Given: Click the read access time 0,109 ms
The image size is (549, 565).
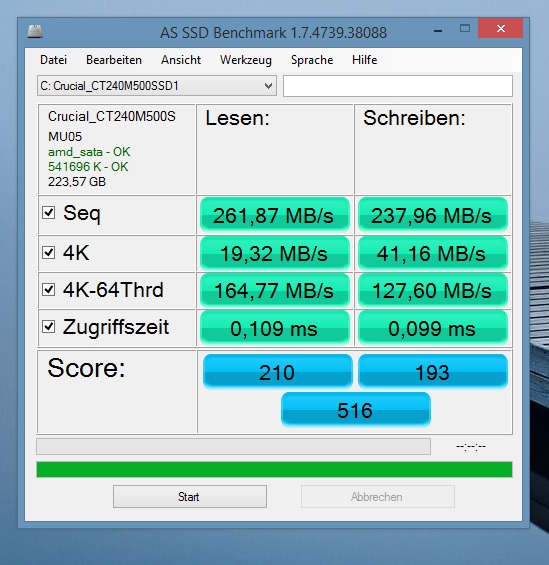Looking at the screenshot, I should [274, 328].
